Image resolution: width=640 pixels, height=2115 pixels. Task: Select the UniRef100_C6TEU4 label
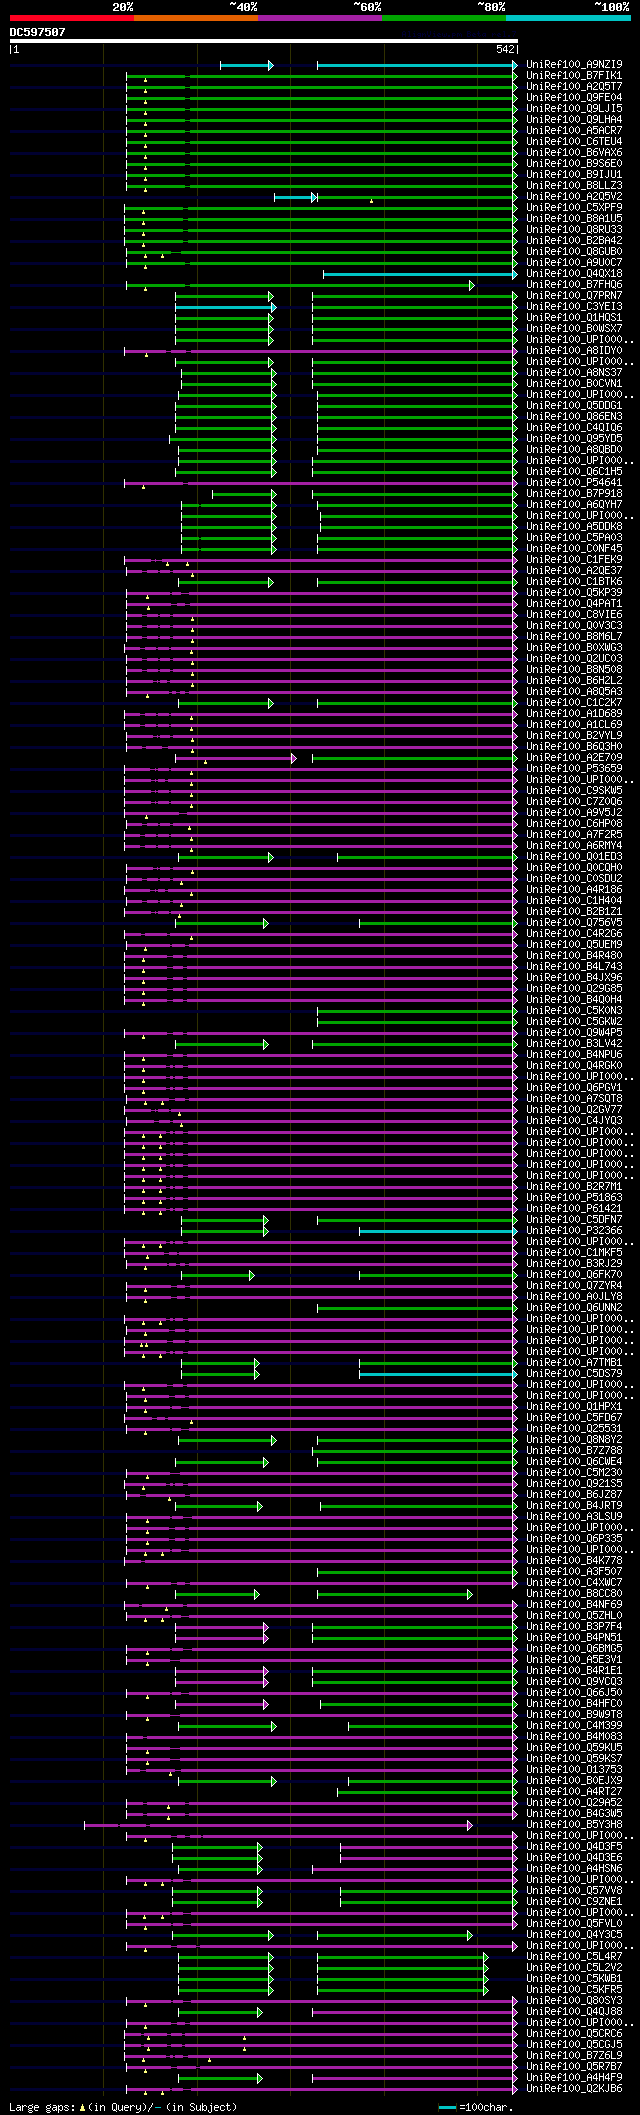click(x=574, y=142)
